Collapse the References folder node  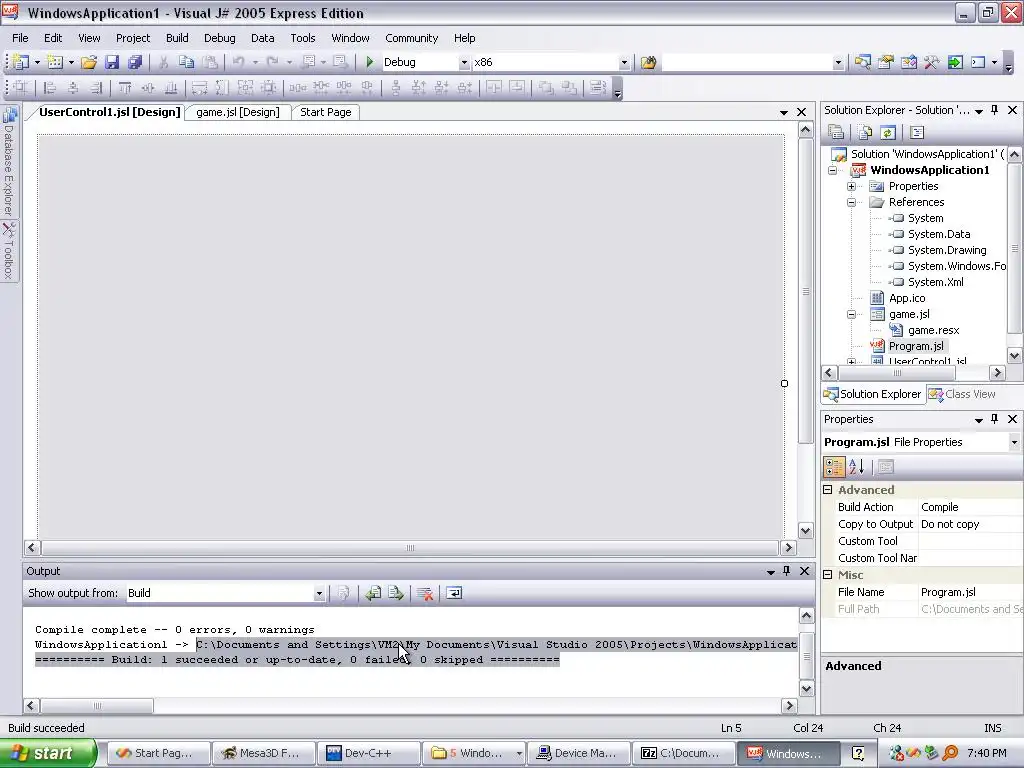(x=852, y=202)
